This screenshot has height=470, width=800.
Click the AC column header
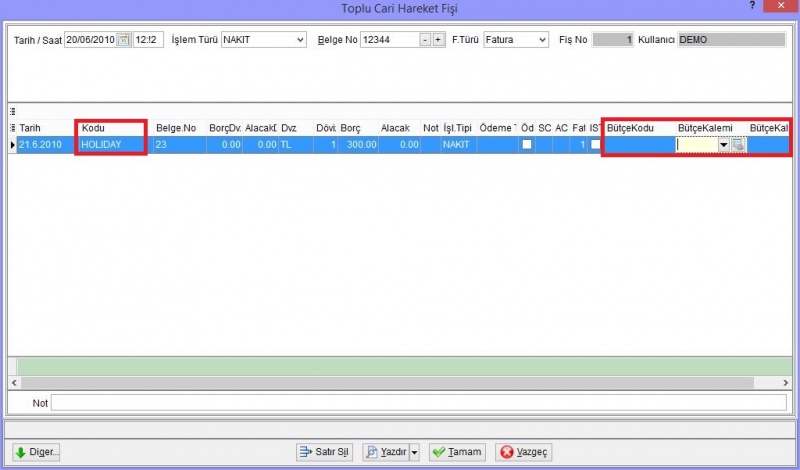click(x=561, y=128)
